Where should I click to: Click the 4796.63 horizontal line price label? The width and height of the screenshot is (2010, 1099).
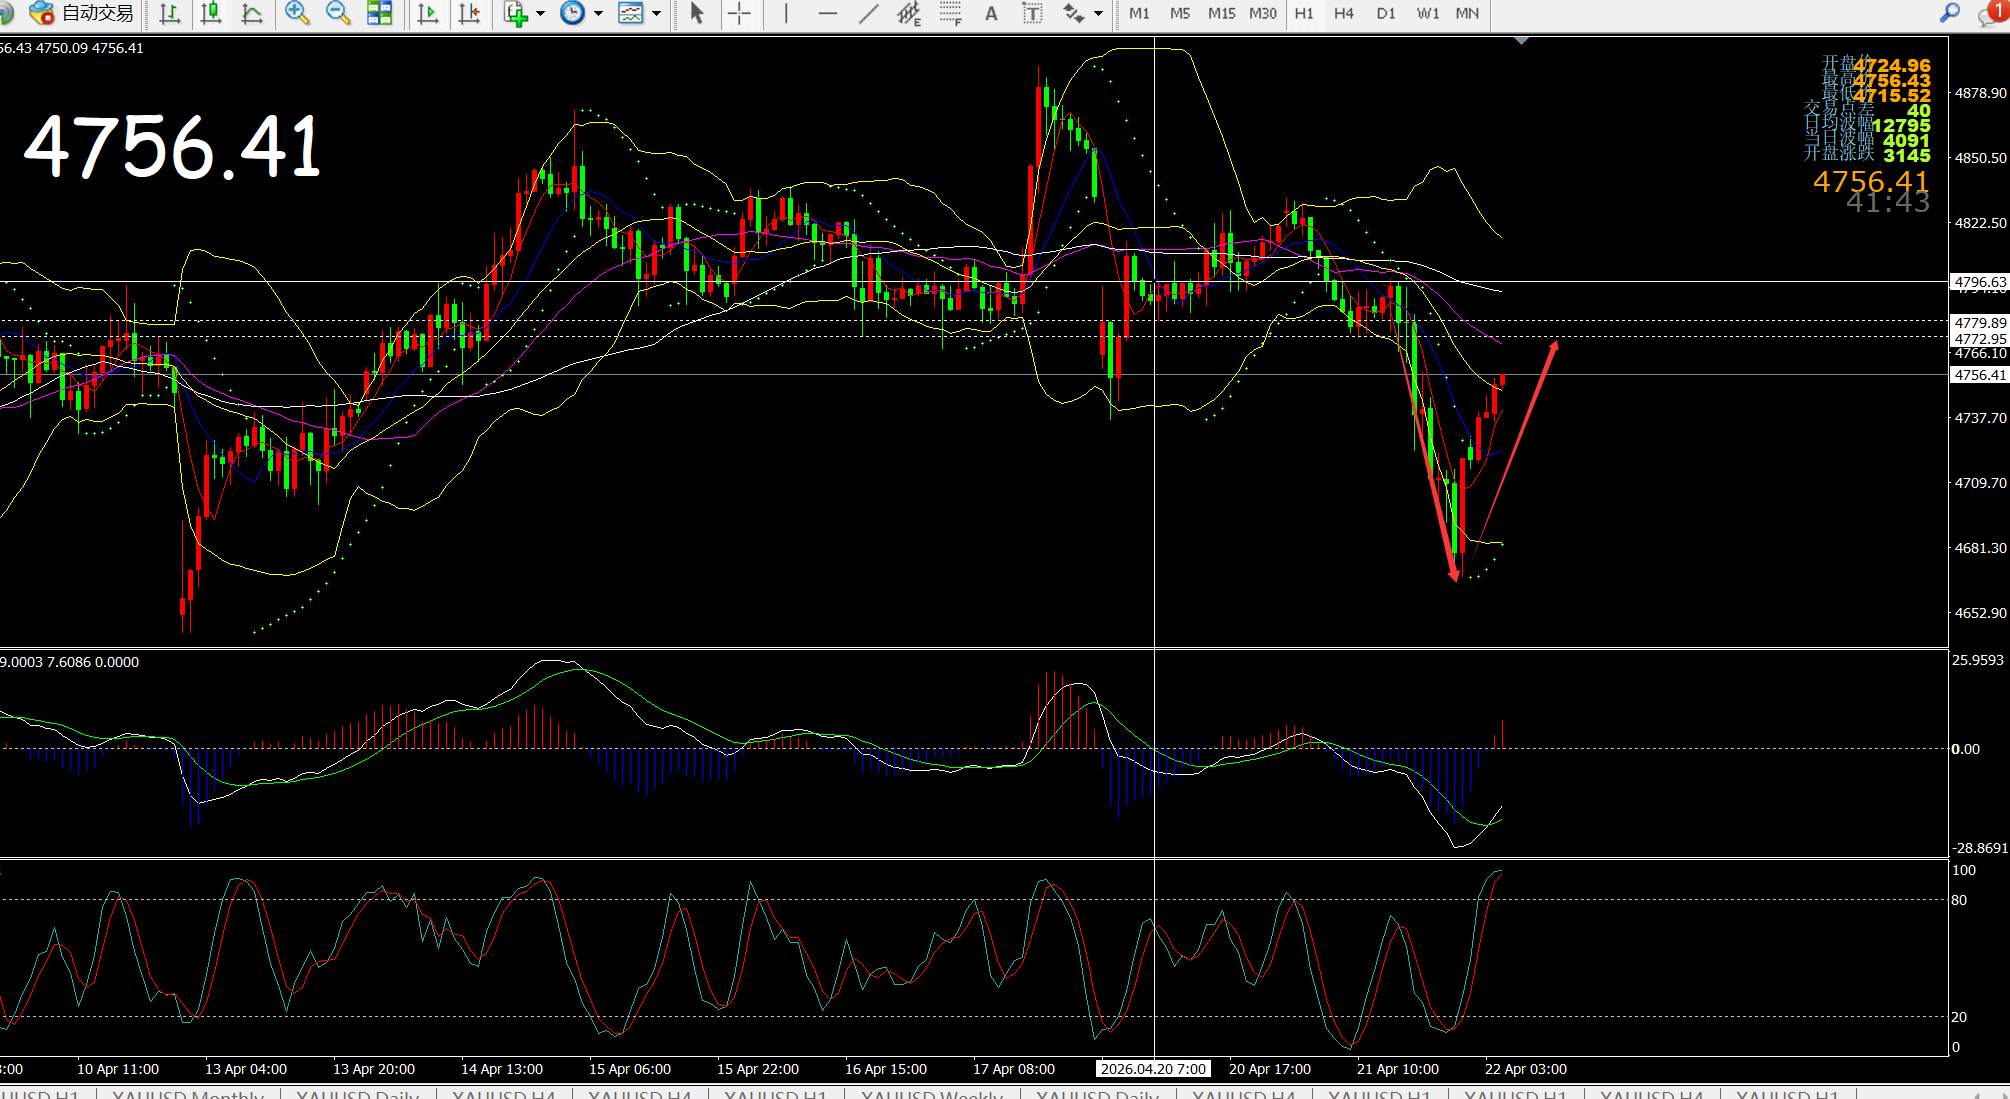point(1979,282)
